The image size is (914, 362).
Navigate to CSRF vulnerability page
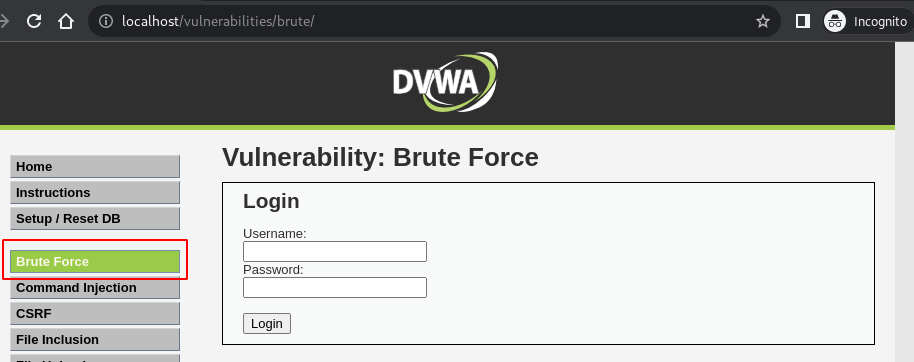(95, 314)
